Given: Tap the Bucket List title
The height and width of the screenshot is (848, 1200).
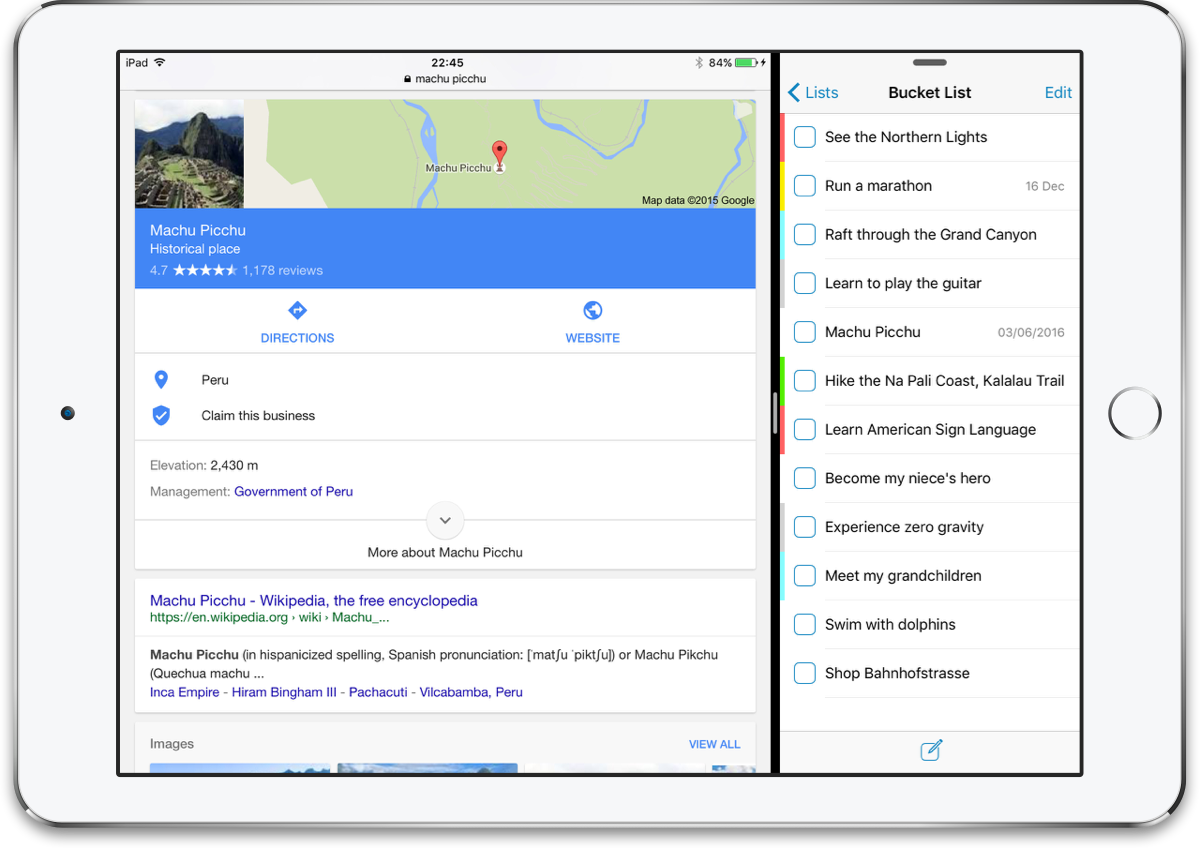Looking at the screenshot, I should click(930, 92).
